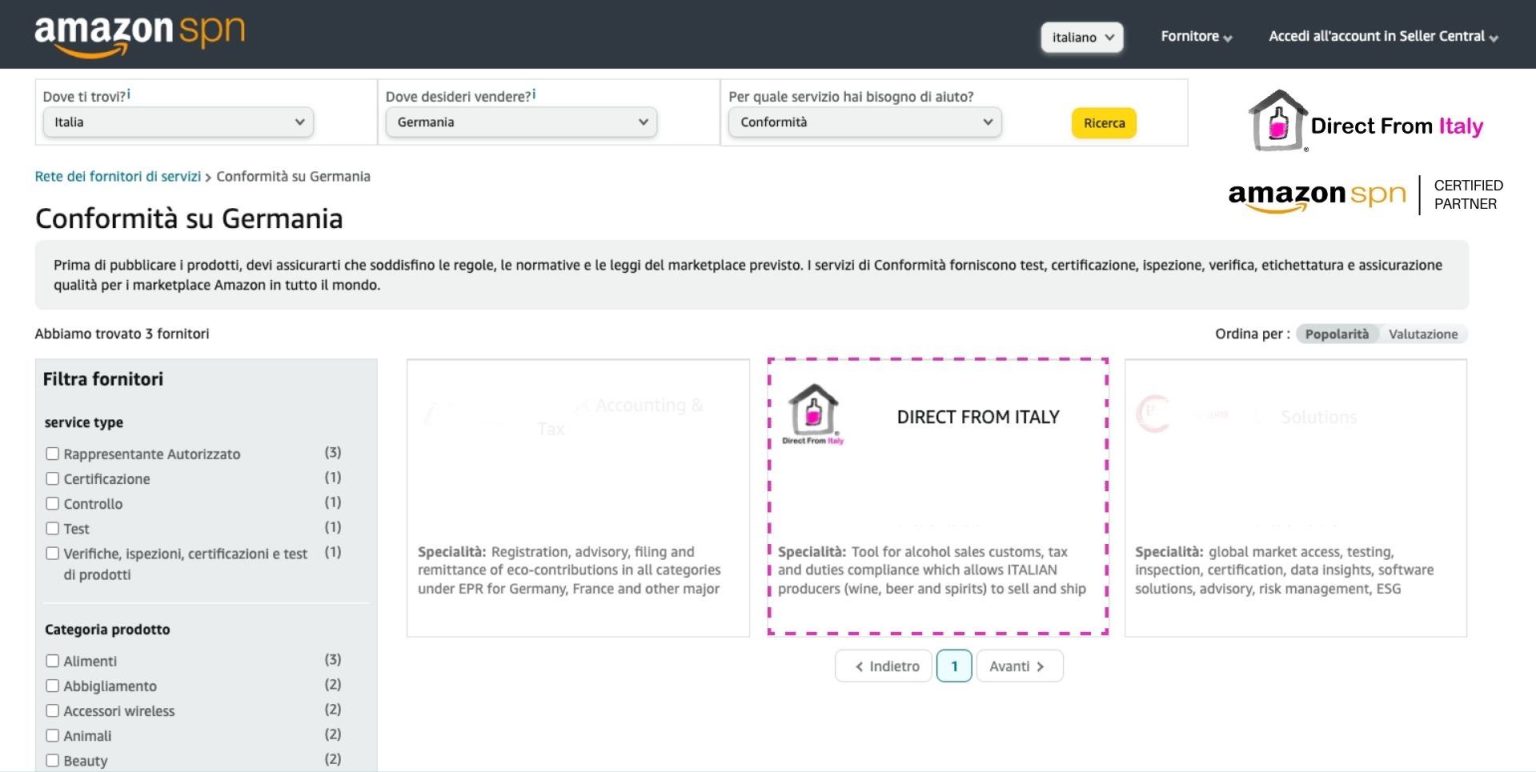Click the Direct From Italy logo at top right
1536x772 pixels.
1366,122
